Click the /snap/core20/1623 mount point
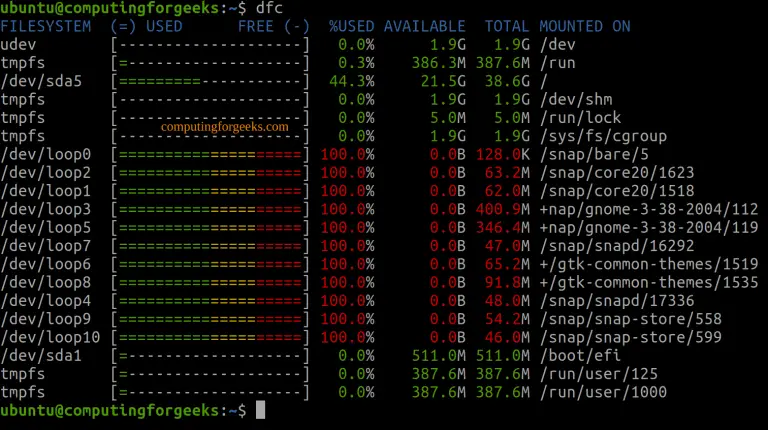Image resolution: width=768 pixels, height=430 pixels. coord(617,173)
